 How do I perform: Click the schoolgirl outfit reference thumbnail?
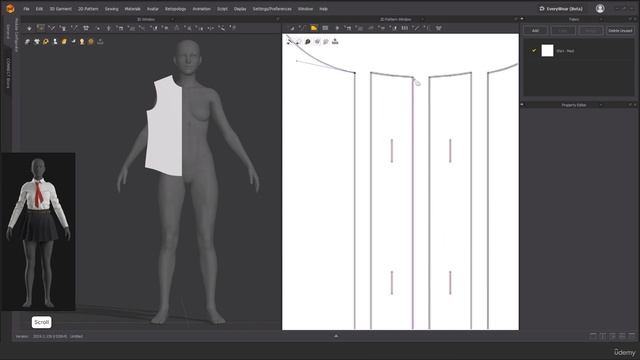coord(38,232)
